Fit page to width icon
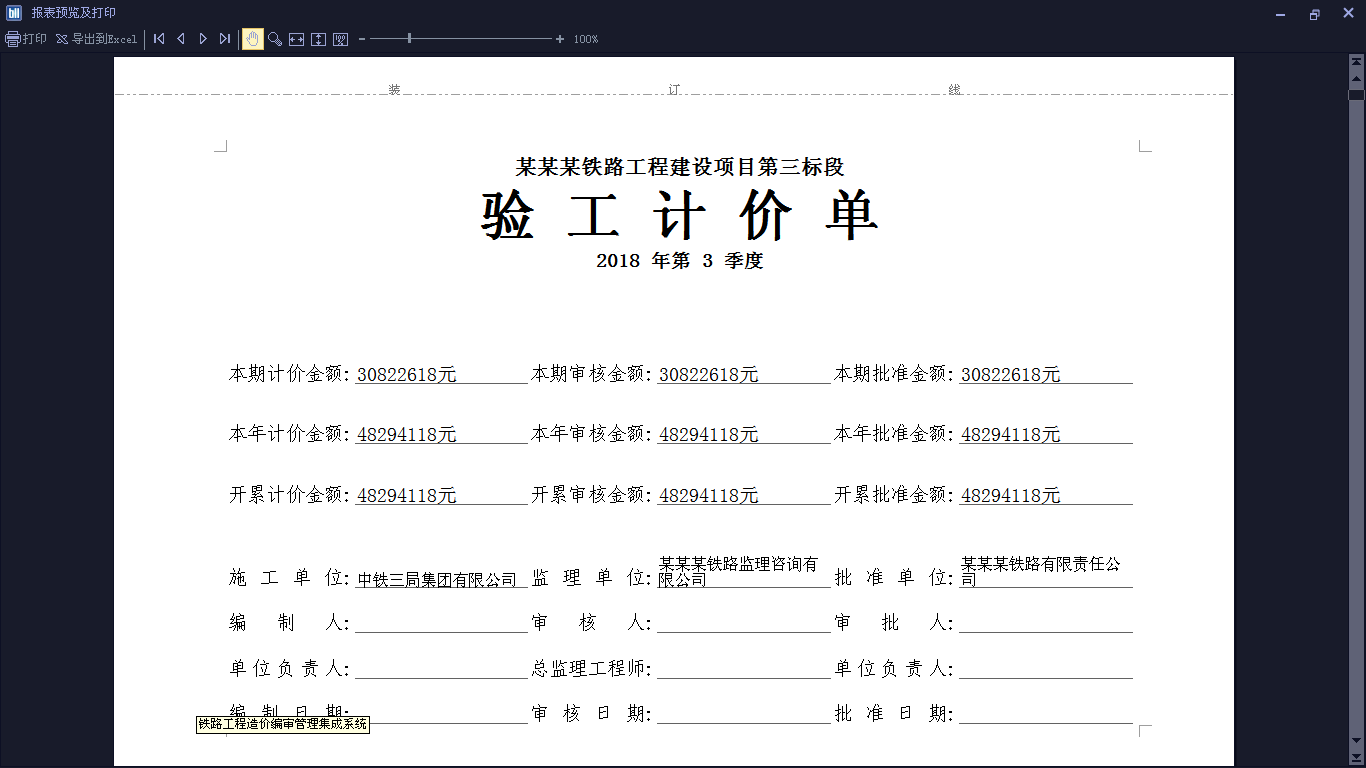Screen dimensions: 1366x768 coord(297,39)
